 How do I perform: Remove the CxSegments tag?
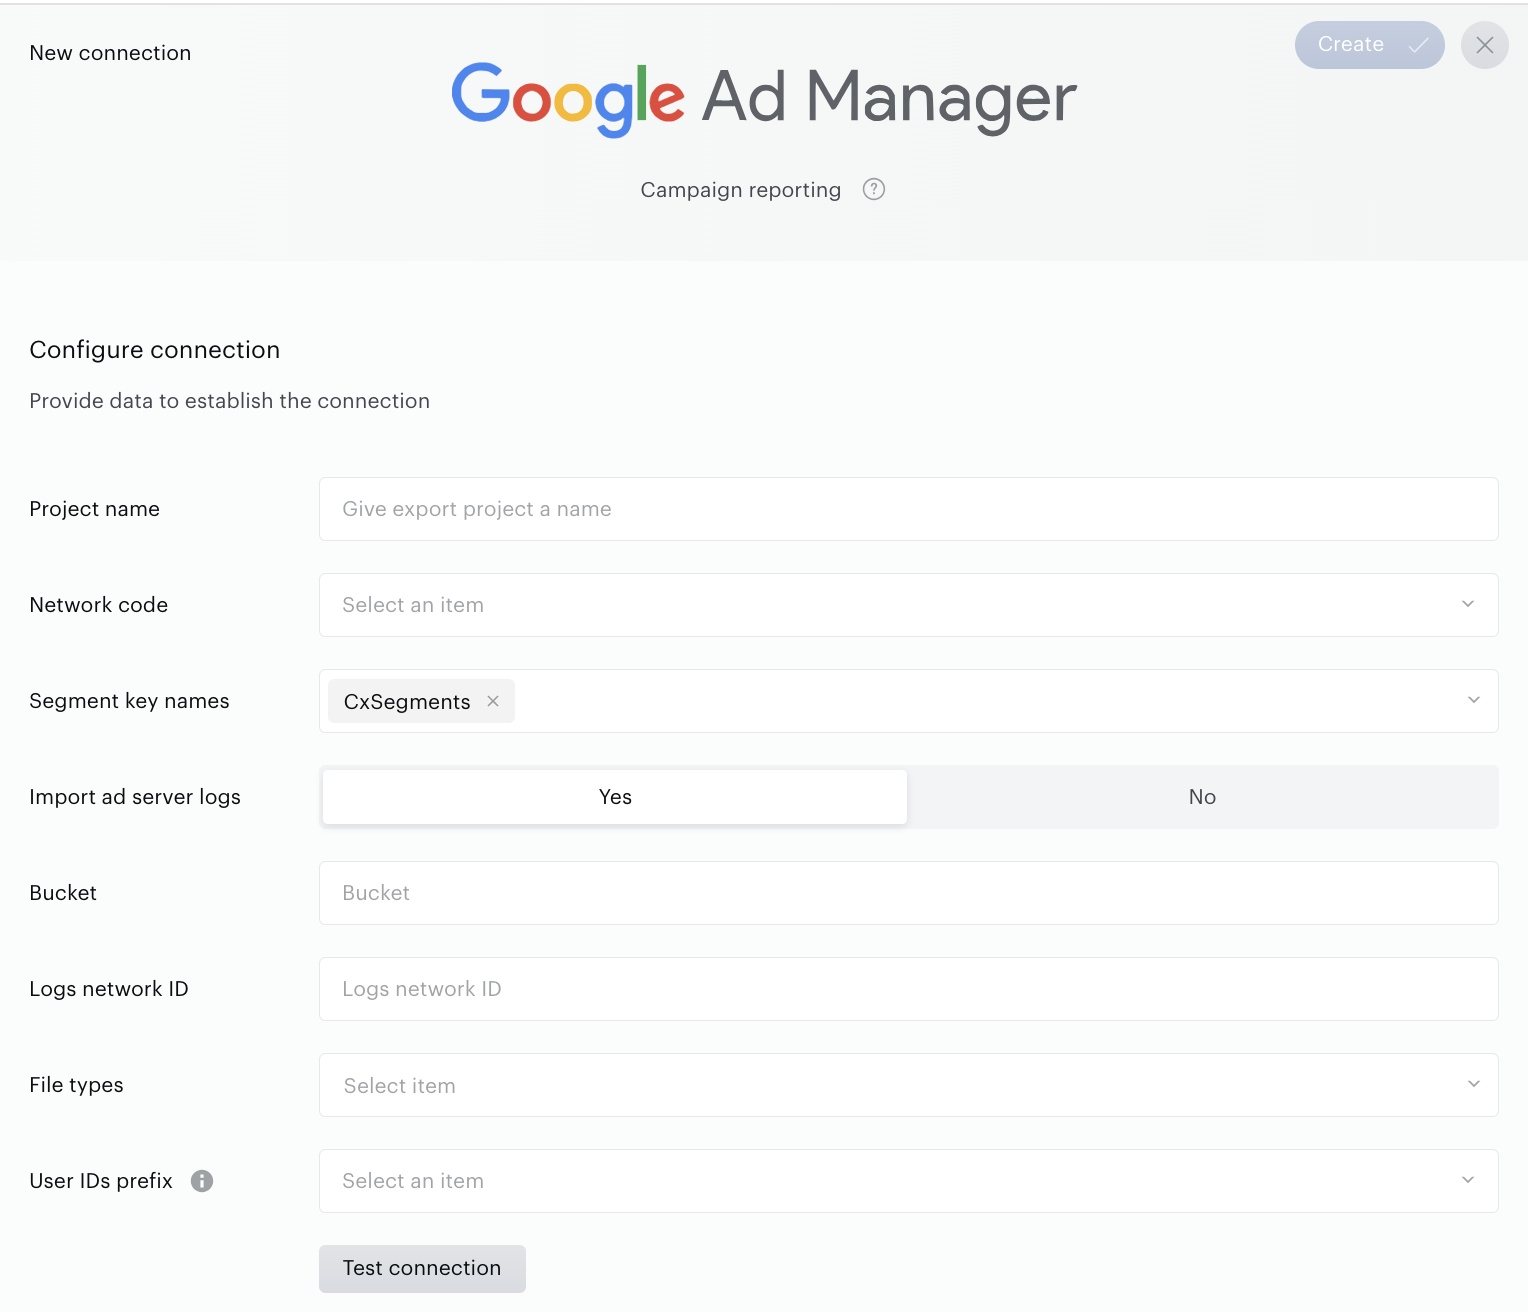pyautogui.click(x=493, y=701)
